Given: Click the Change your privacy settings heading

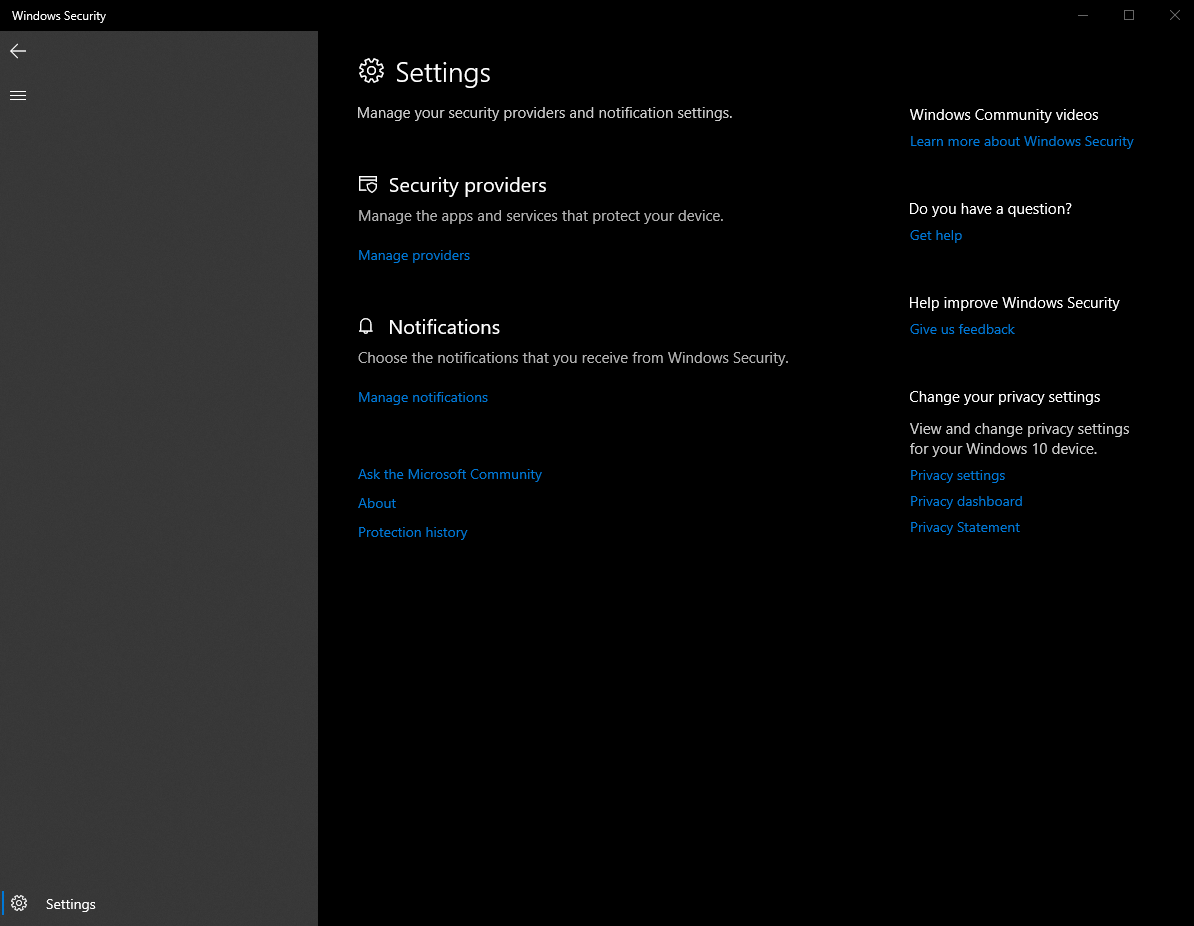Looking at the screenshot, I should point(1004,397).
